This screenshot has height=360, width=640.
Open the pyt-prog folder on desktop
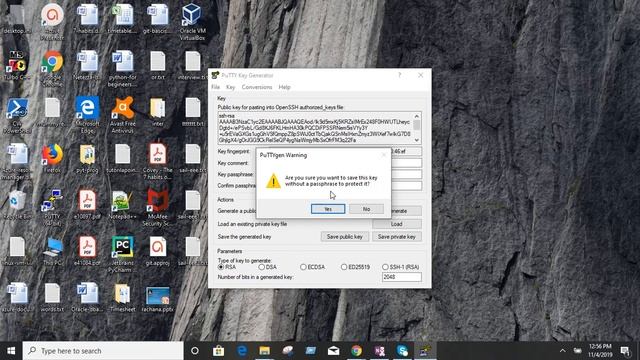tap(87, 159)
